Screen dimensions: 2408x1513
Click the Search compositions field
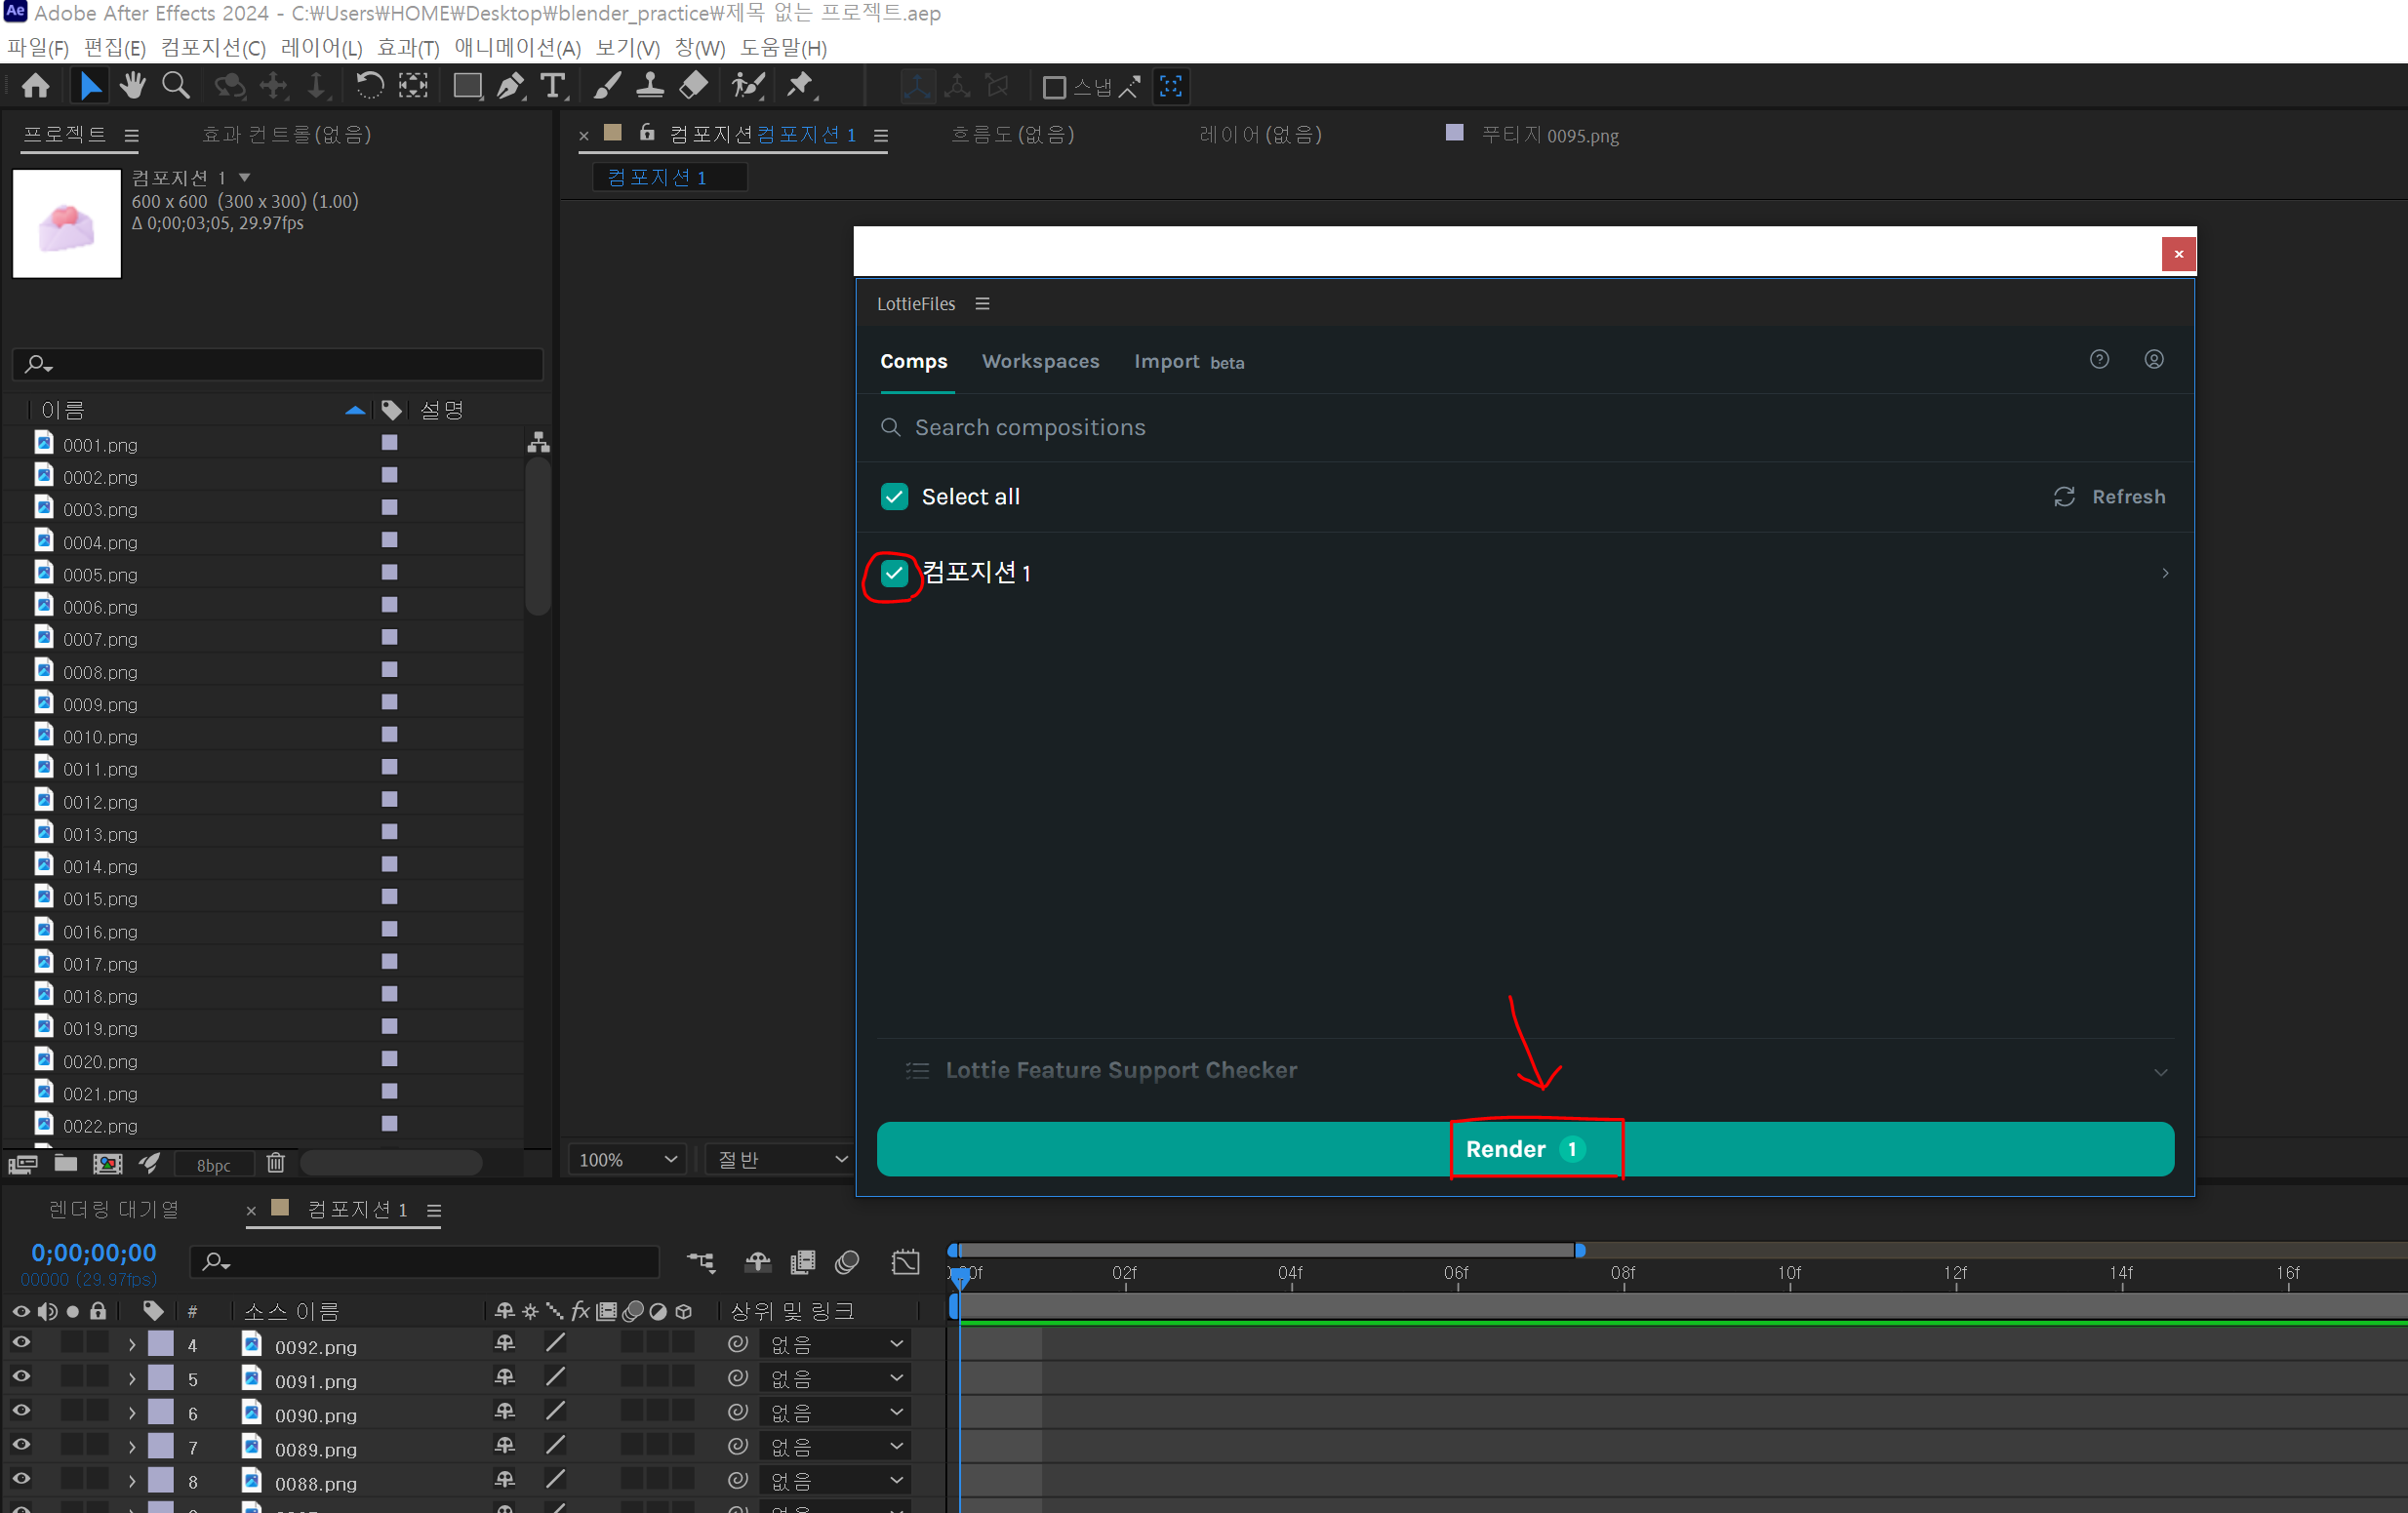pos(1030,428)
